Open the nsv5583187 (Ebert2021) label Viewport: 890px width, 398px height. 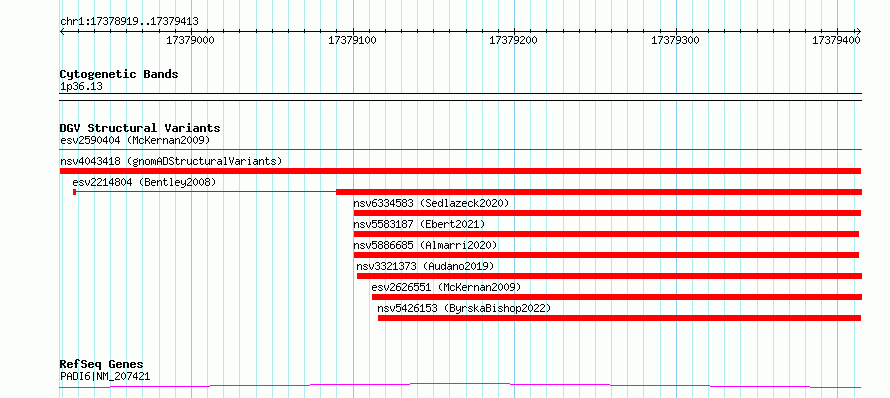coord(419,224)
